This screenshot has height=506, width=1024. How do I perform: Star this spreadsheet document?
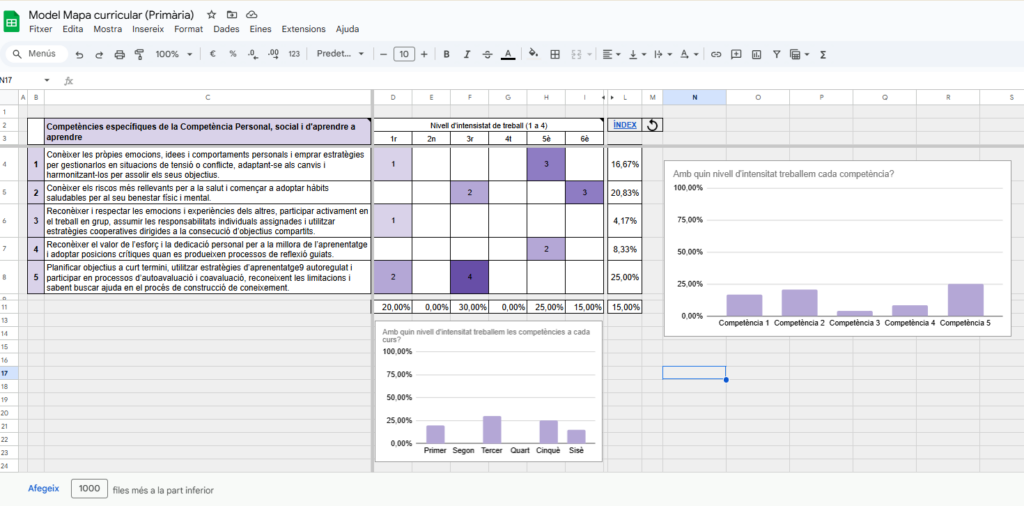(x=211, y=15)
